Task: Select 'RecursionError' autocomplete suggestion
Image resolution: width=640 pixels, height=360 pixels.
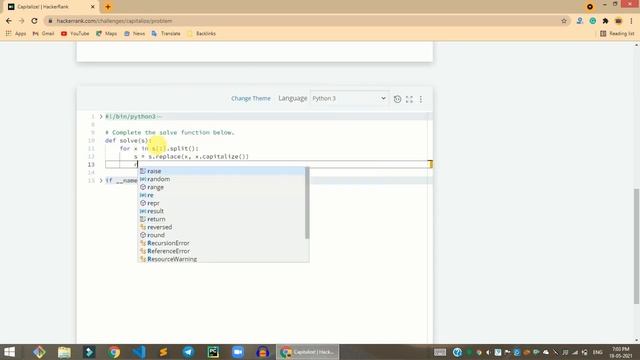Action: [221, 243]
